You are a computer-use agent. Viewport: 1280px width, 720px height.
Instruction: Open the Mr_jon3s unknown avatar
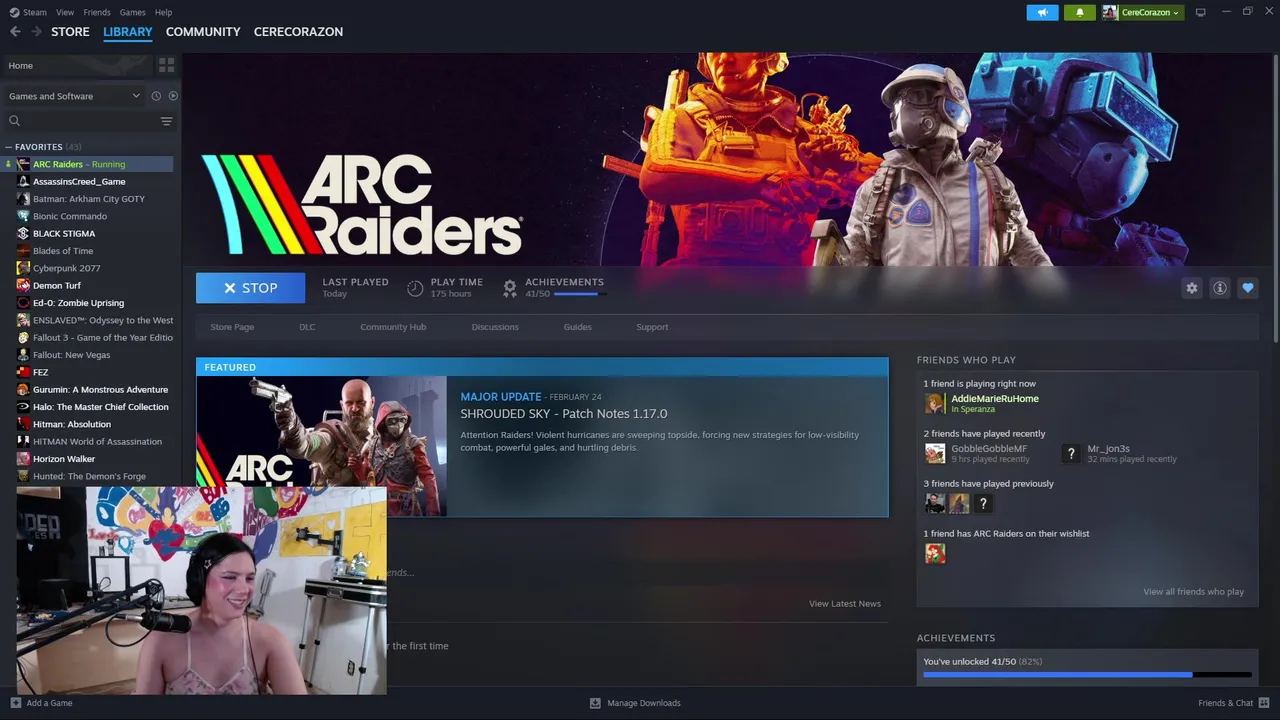click(x=1071, y=453)
